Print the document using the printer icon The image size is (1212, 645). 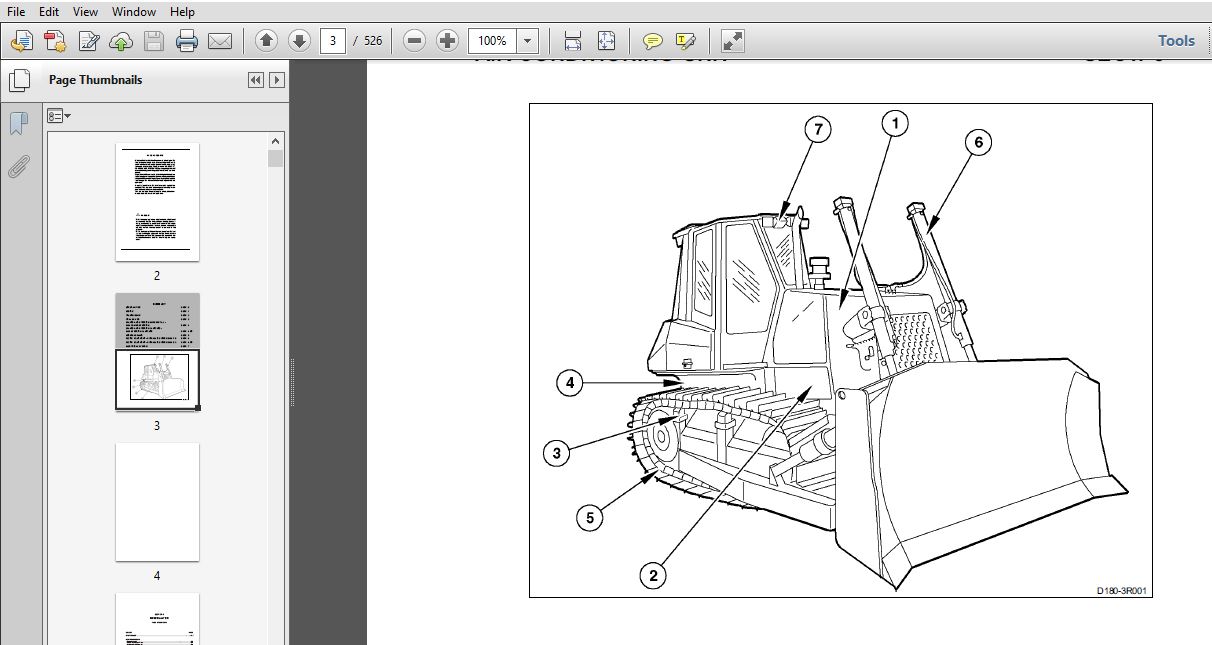[x=187, y=41]
